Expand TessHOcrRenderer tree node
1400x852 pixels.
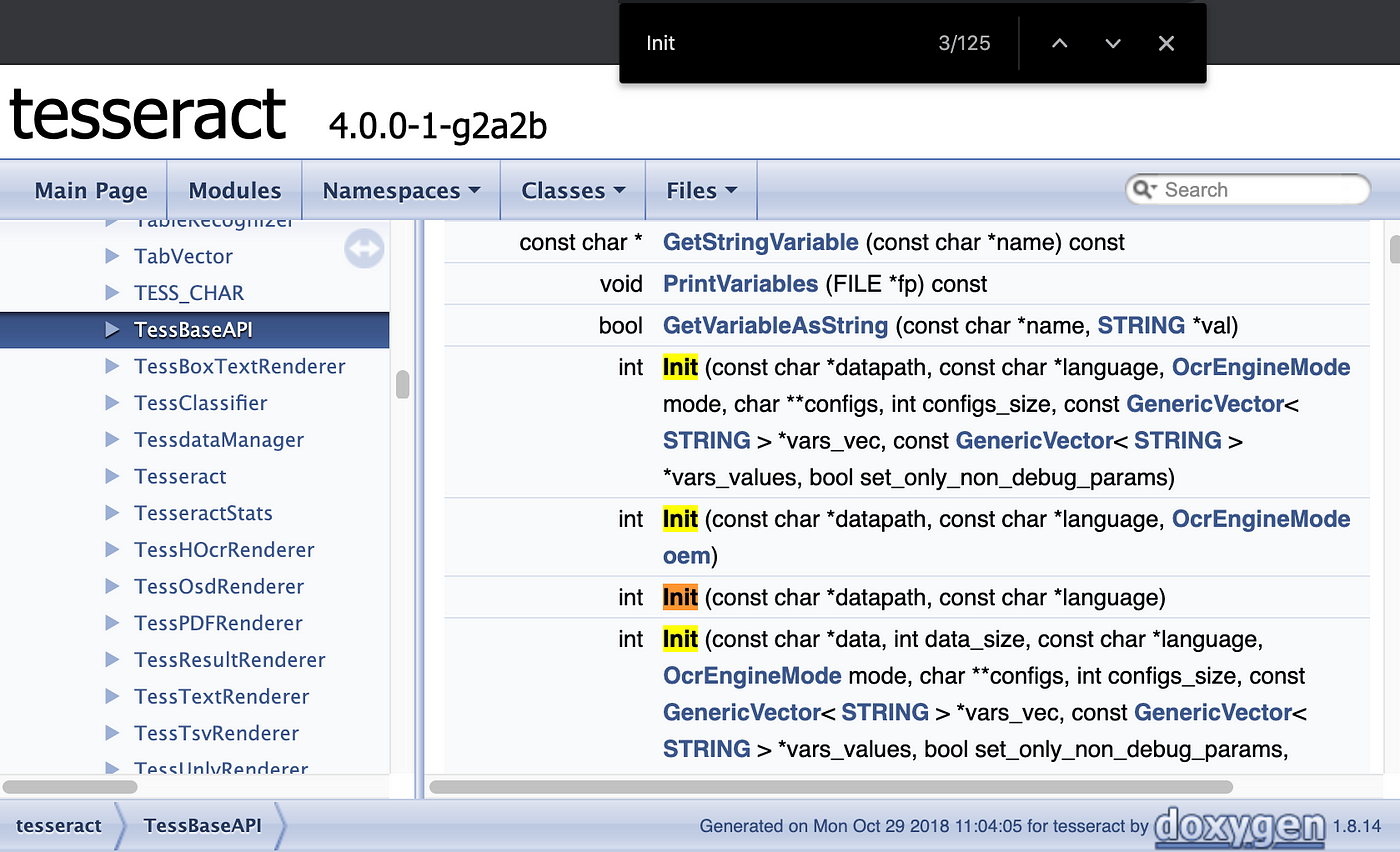pyautogui.click(x=112, y=549)
